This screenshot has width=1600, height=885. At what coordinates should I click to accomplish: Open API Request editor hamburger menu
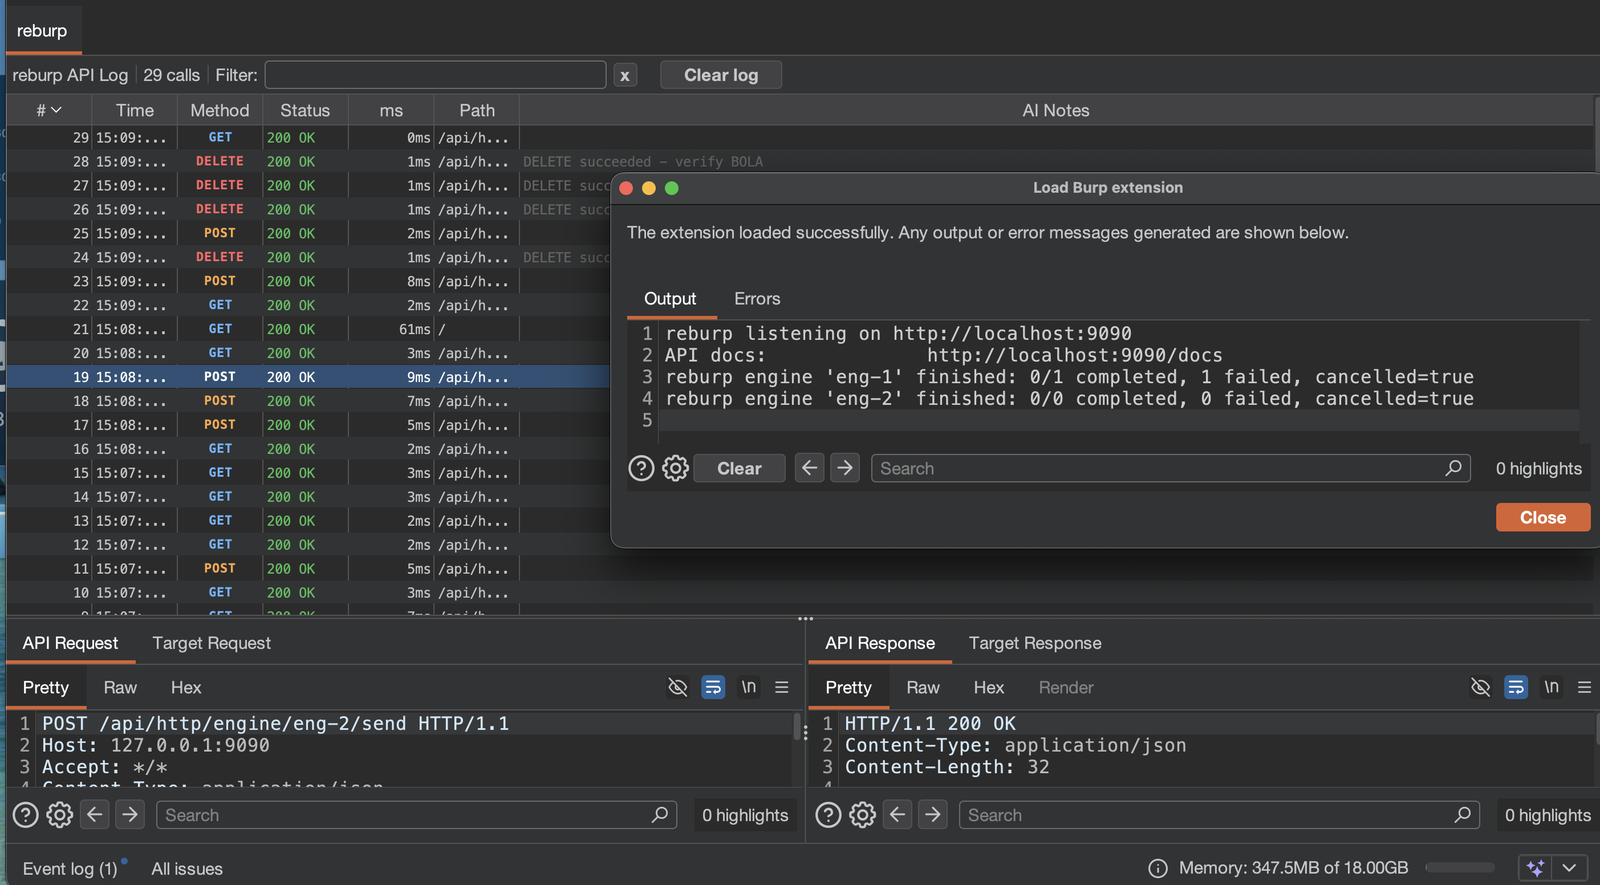tap(782, 687)
